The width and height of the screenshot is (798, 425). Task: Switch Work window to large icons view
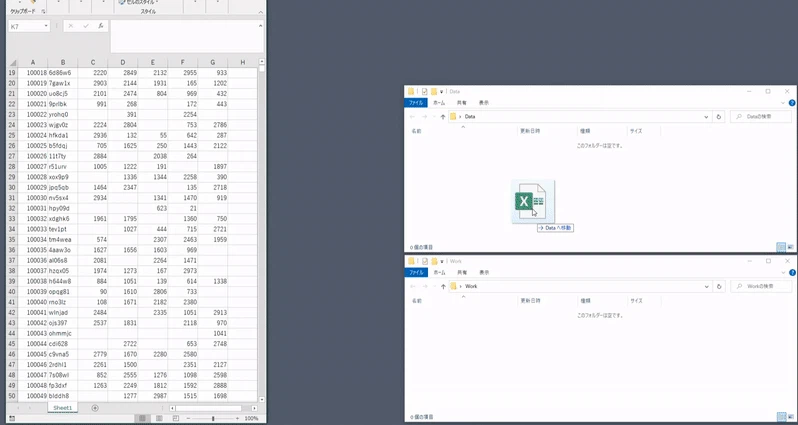790,417
